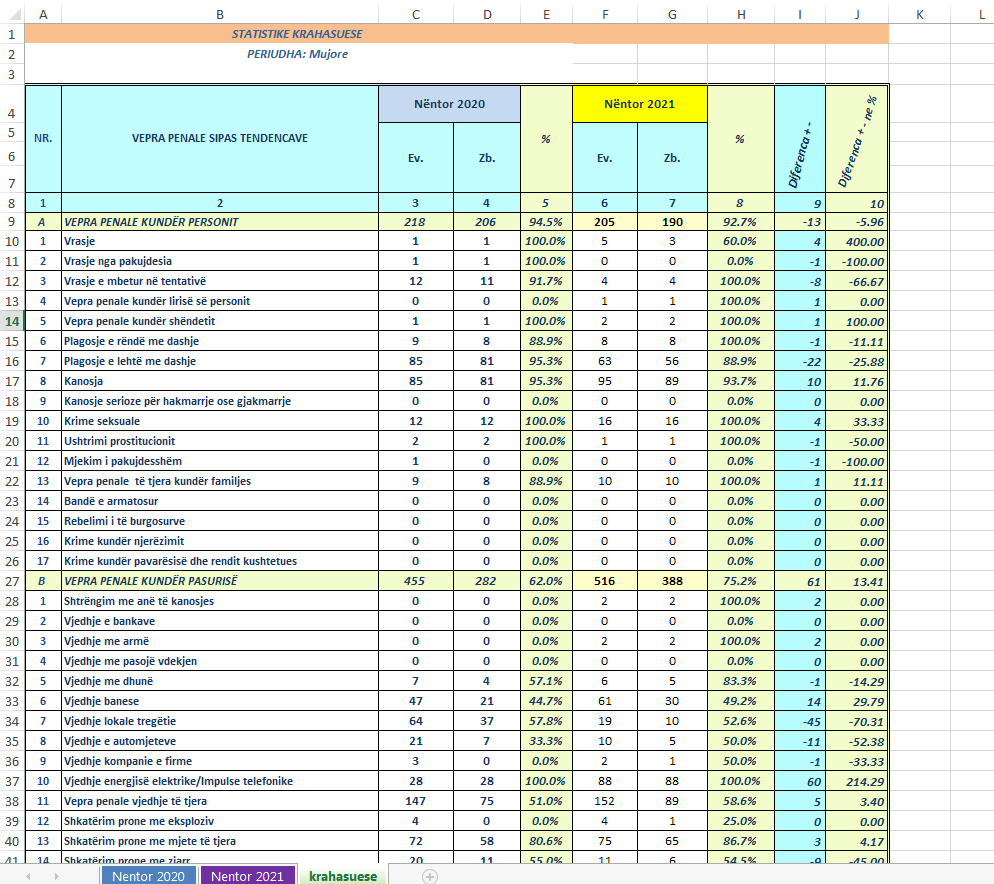The image size is (994, 884).
Task: Click the yellow Nëntor 2021 header cell
Action: (x=639, y=104)
